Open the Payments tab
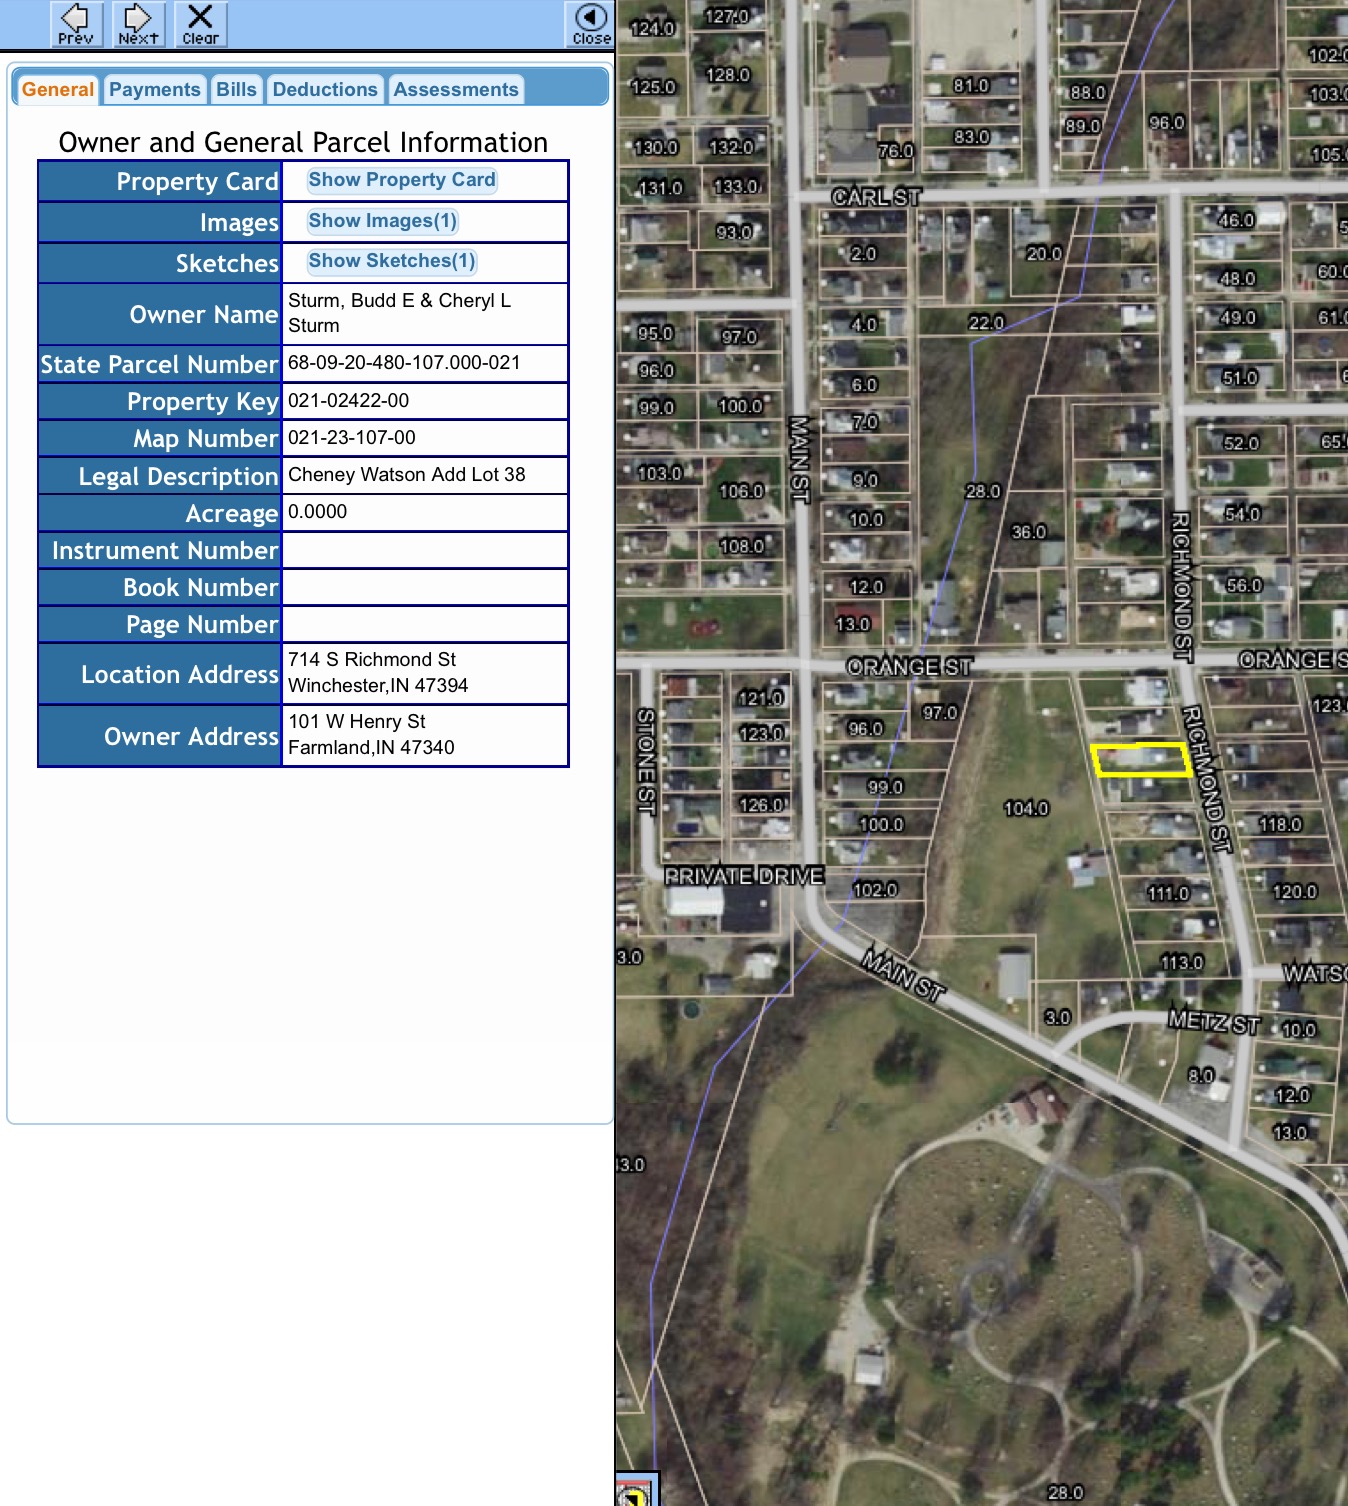 click(155, 90)
